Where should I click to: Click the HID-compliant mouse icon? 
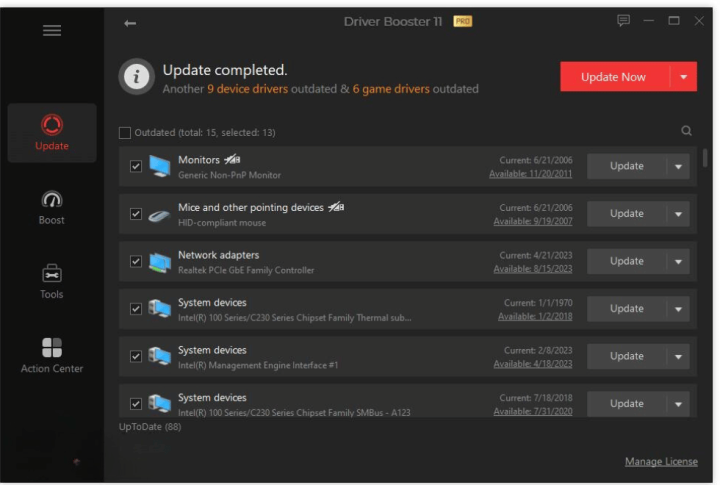pyautogui.click(x=159, y=214)
